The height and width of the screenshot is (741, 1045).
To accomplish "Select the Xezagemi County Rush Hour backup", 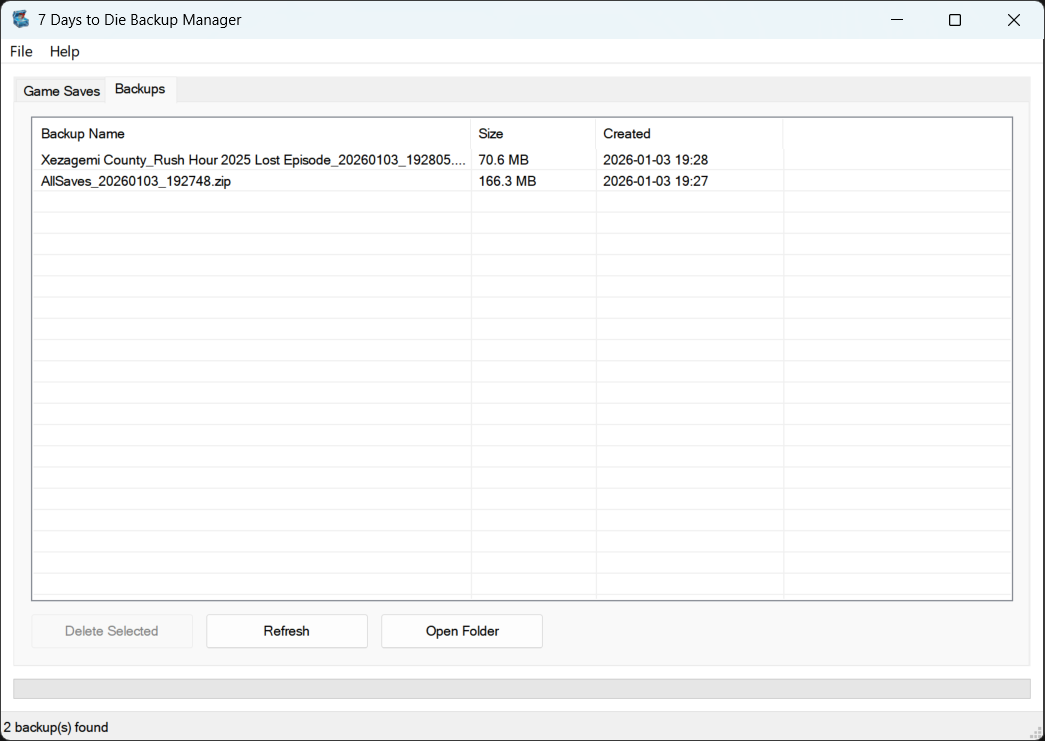I will pyautogui.click(x=253, y=160).
